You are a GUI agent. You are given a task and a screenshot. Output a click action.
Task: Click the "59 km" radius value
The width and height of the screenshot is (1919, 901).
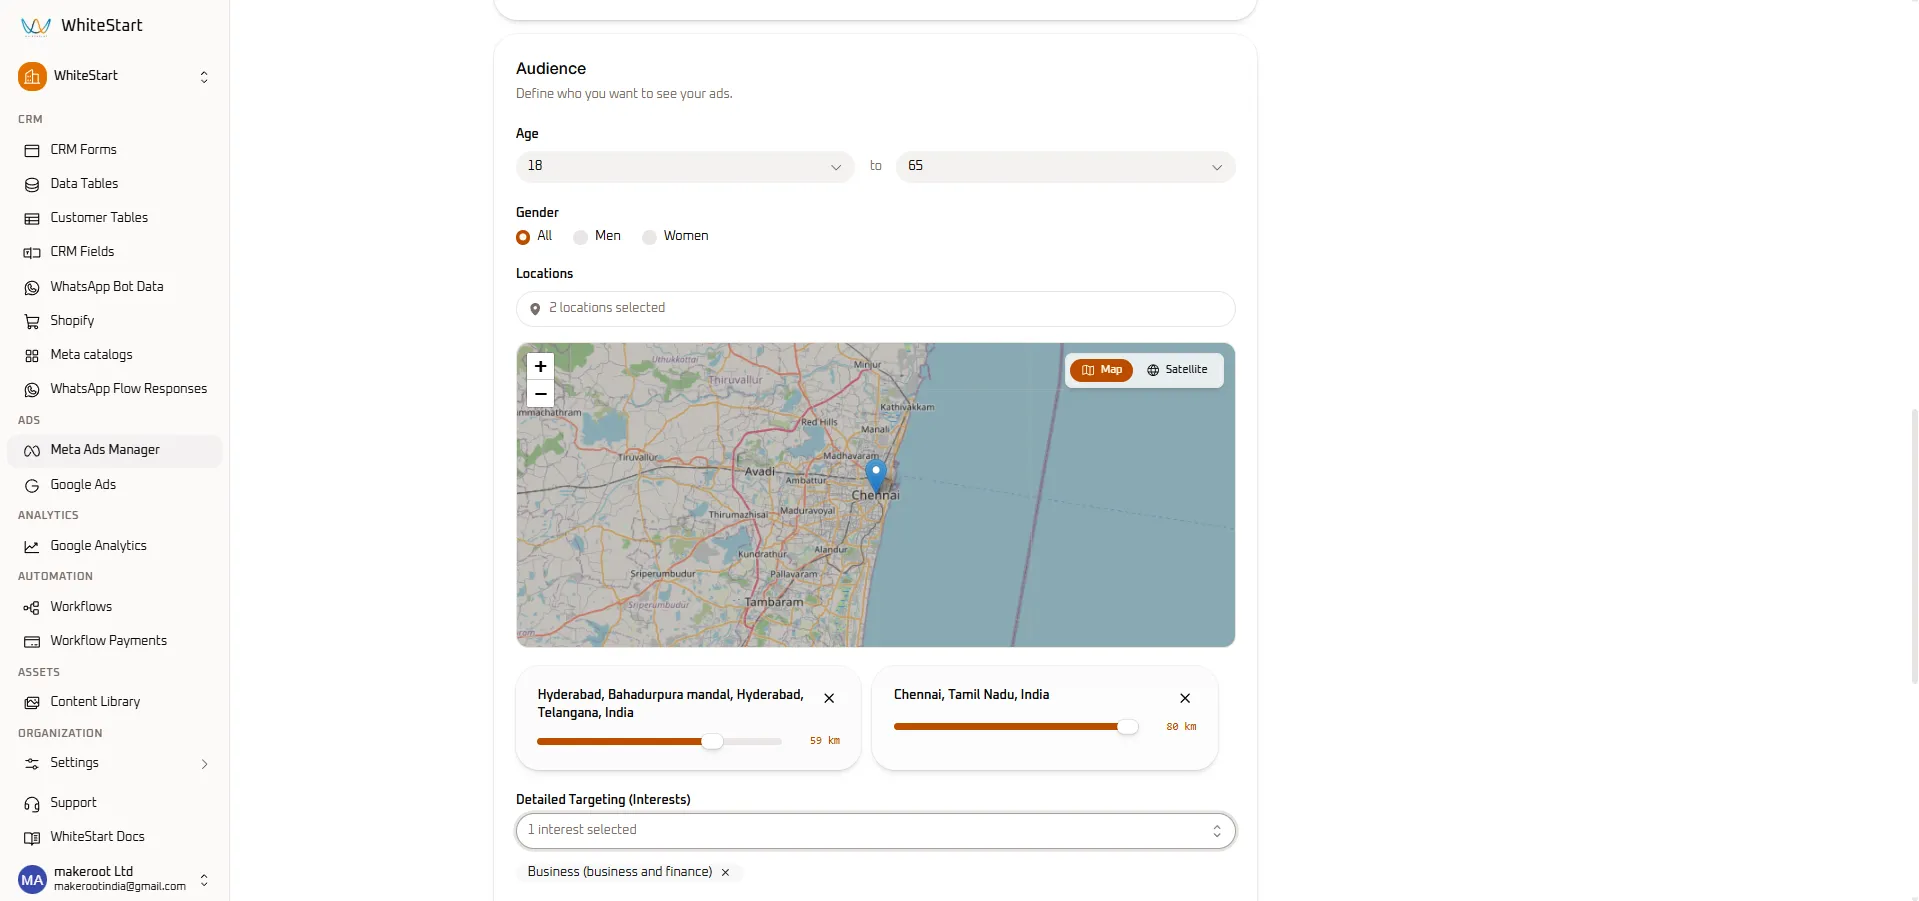tap(825, 741)
